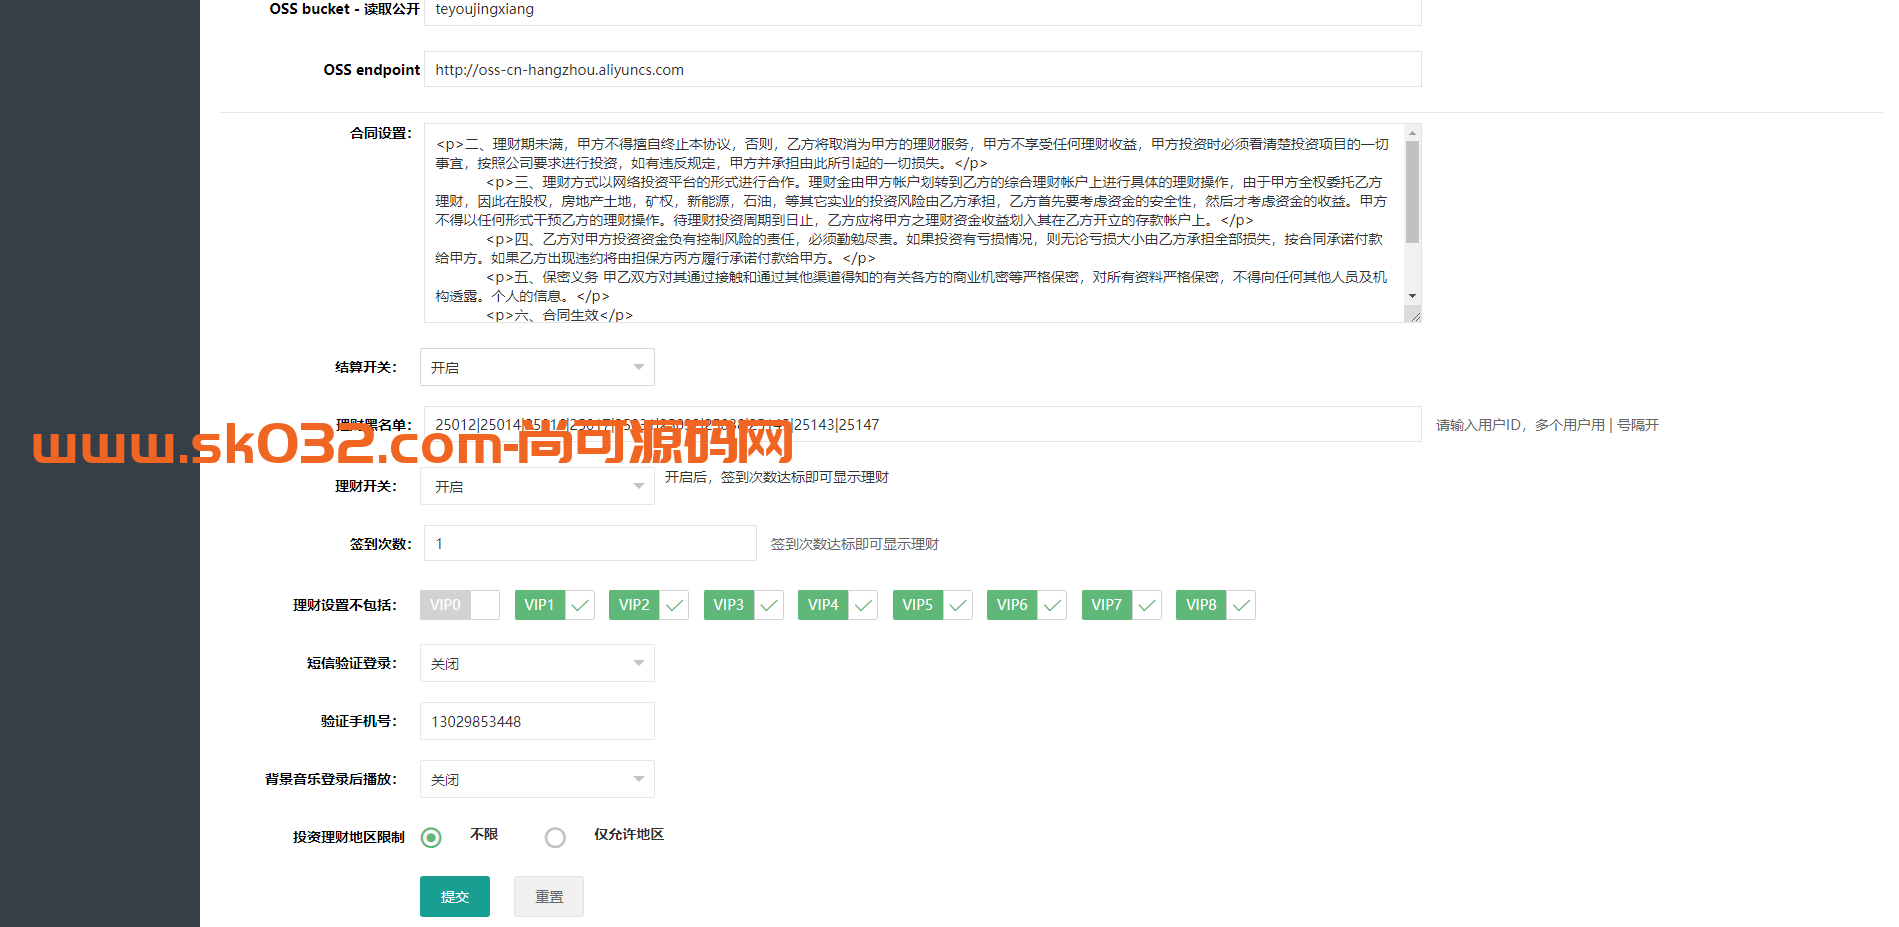Viewport: 1899px width, 927px height.
Task: Click the OSS endpoint label
Action: (371, 69)
